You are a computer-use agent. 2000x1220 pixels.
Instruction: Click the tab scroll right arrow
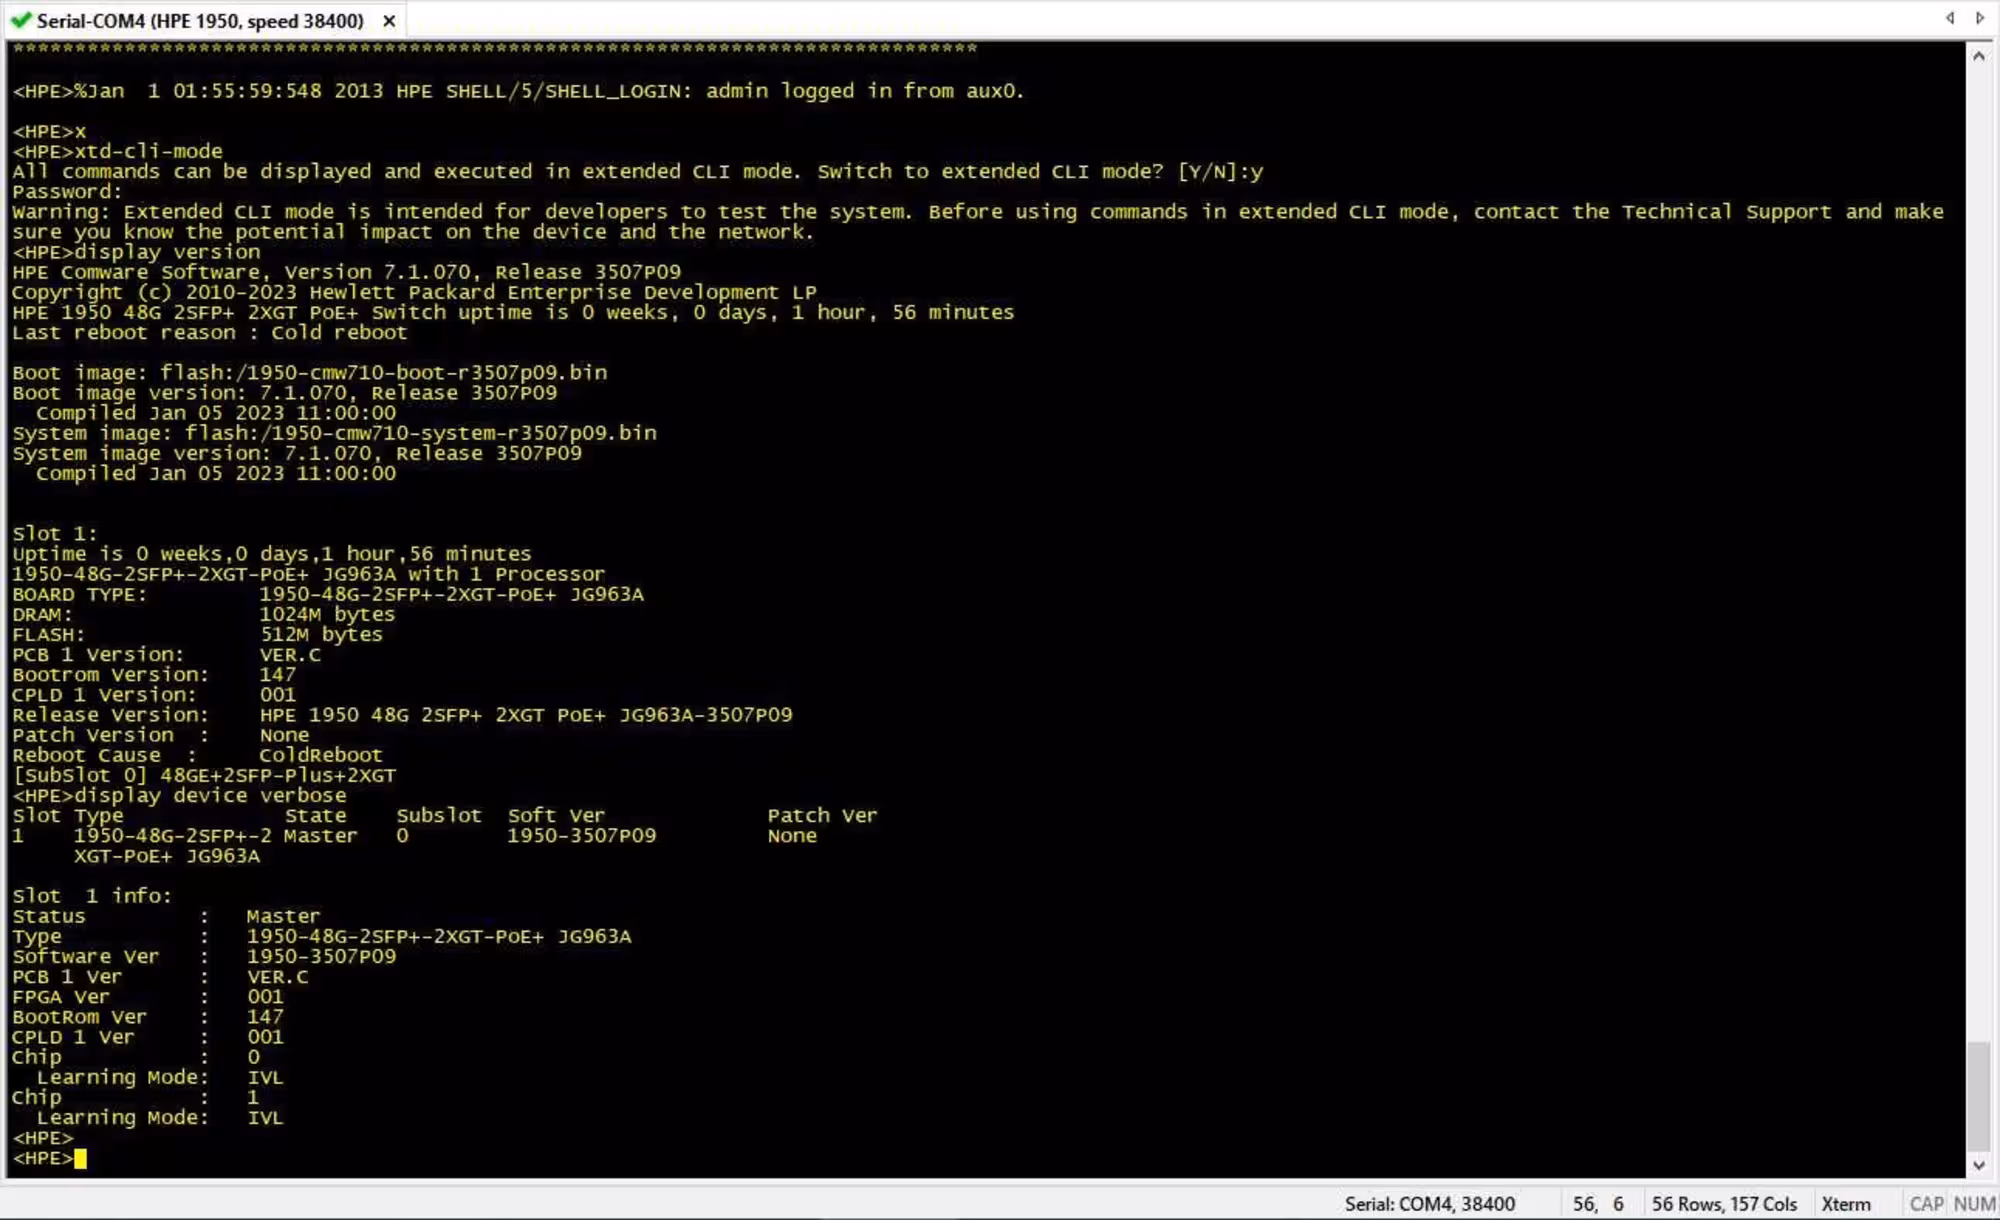[x=1979, y=18]
